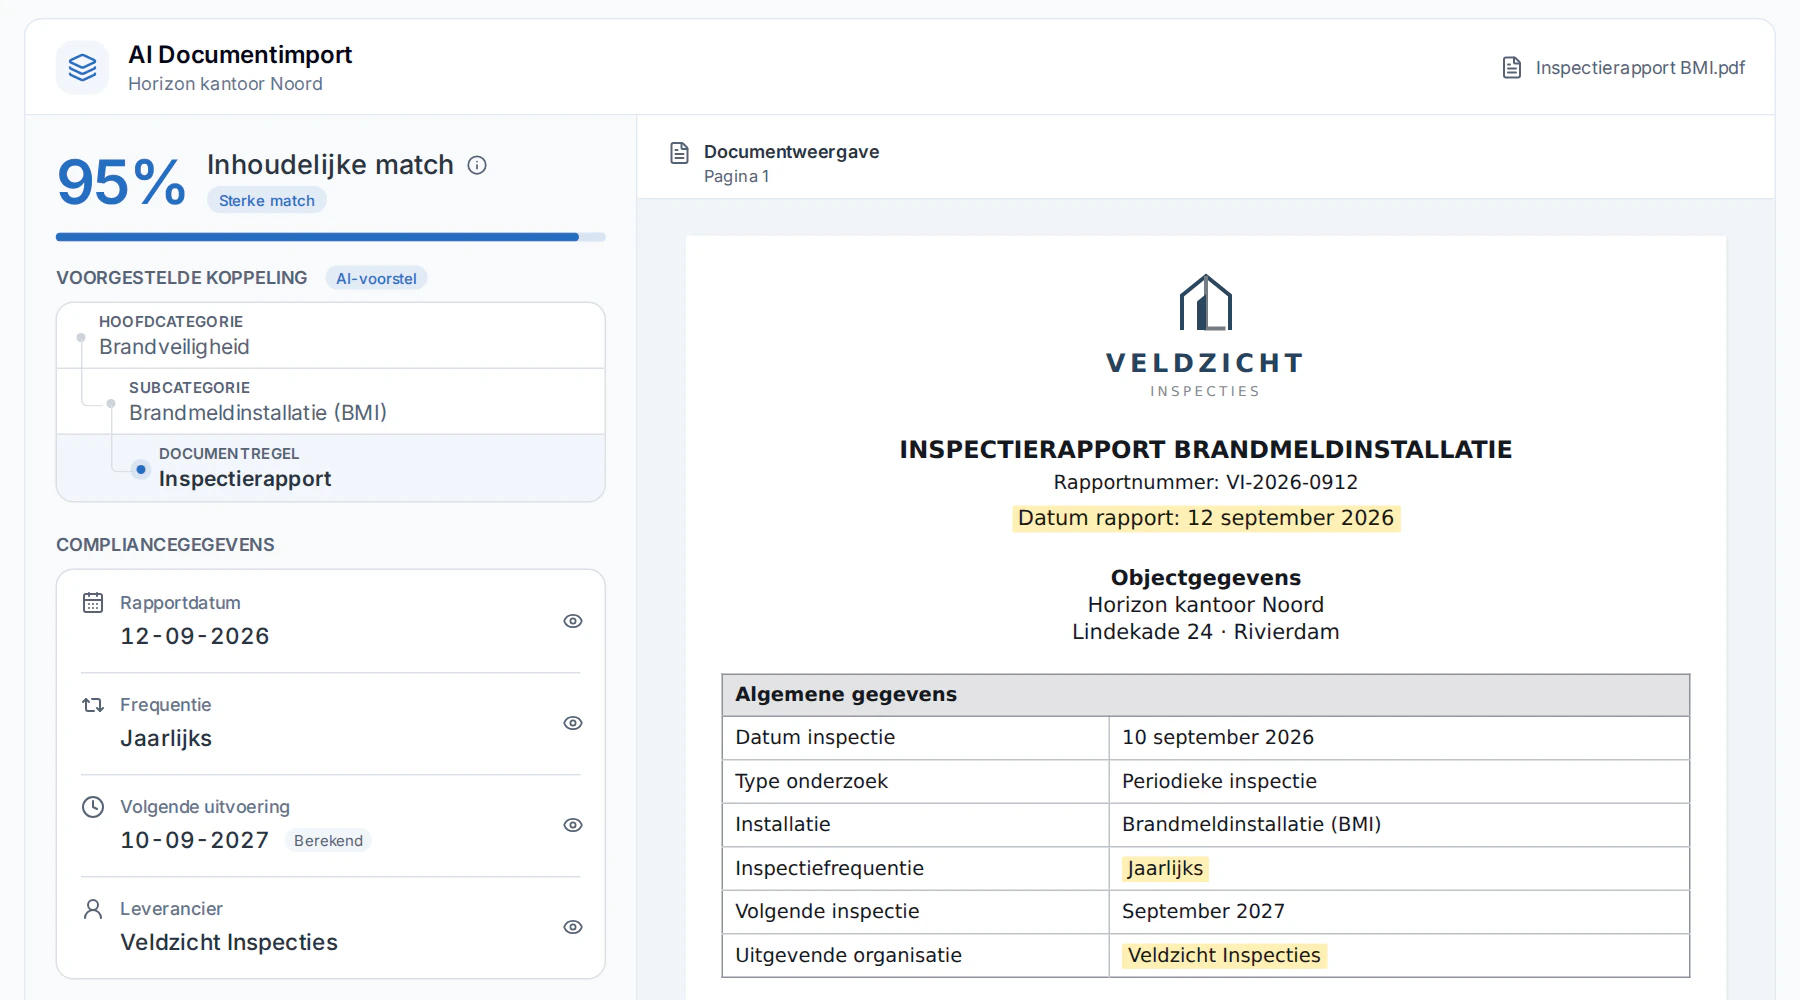
Task: Click the highlighted Datum rapport: 12 september 2026
Action: 1206,518
